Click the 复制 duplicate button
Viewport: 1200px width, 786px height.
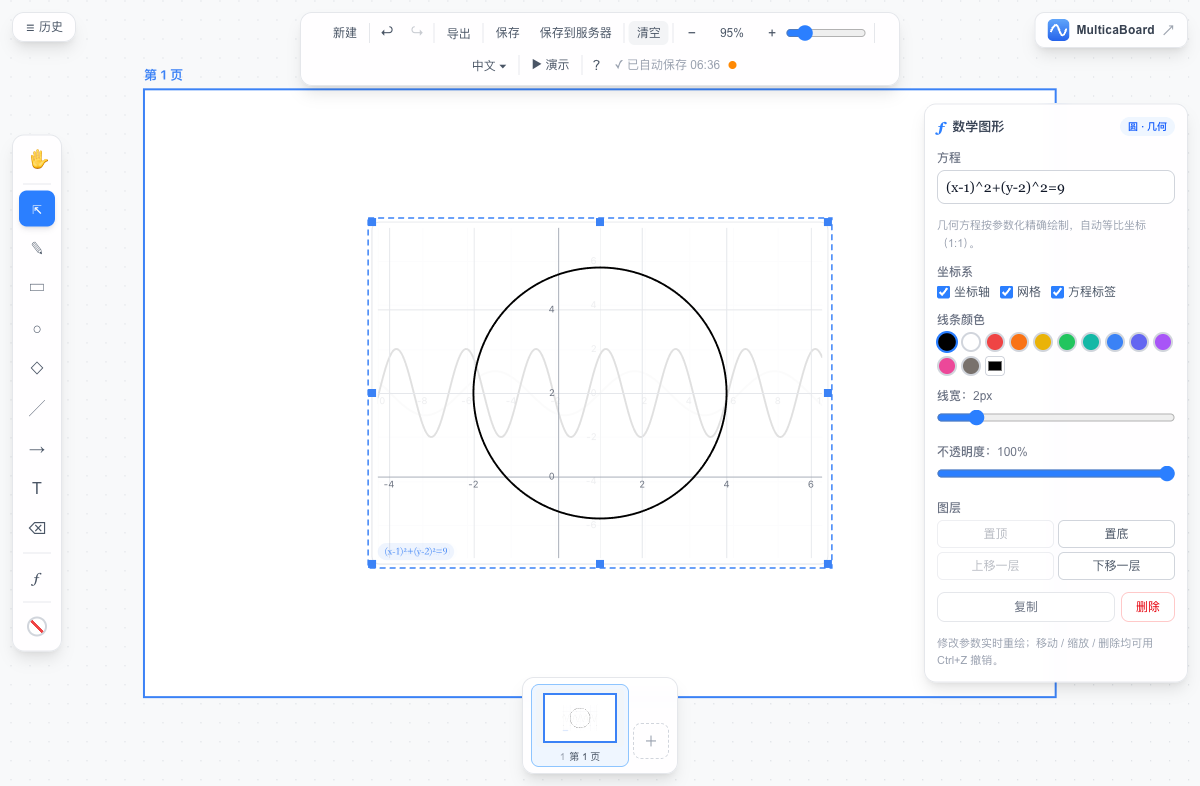click(1026, 607)
